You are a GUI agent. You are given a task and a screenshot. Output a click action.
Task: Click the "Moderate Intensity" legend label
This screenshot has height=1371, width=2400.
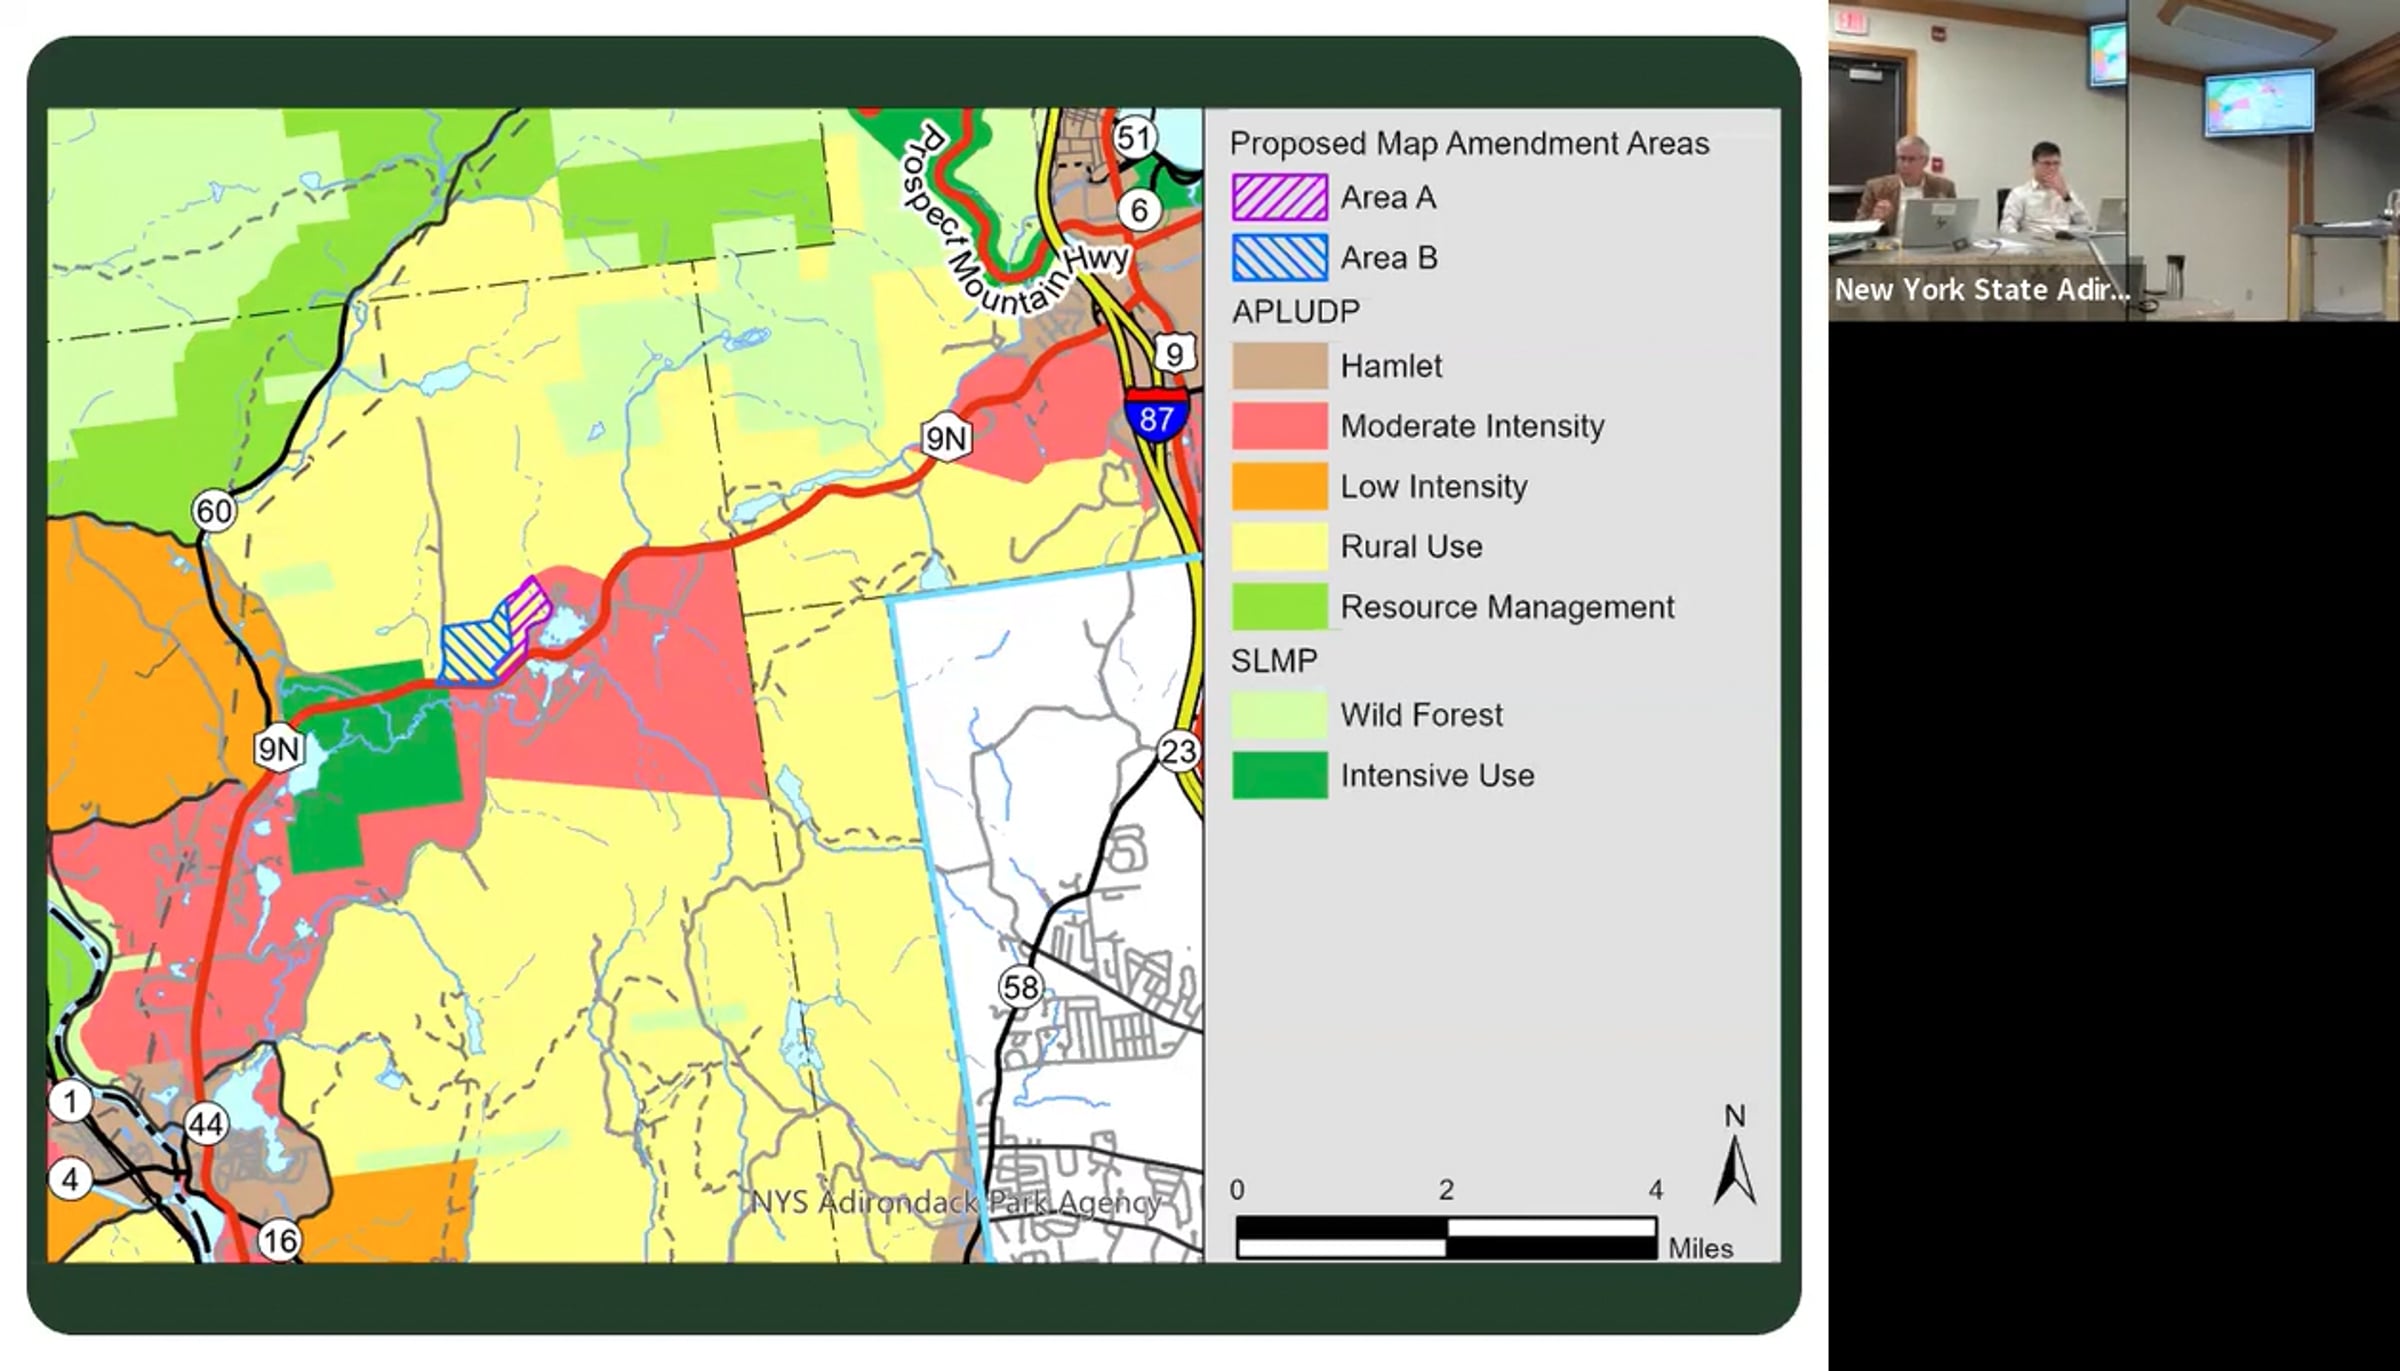(x=1472, y=427)
